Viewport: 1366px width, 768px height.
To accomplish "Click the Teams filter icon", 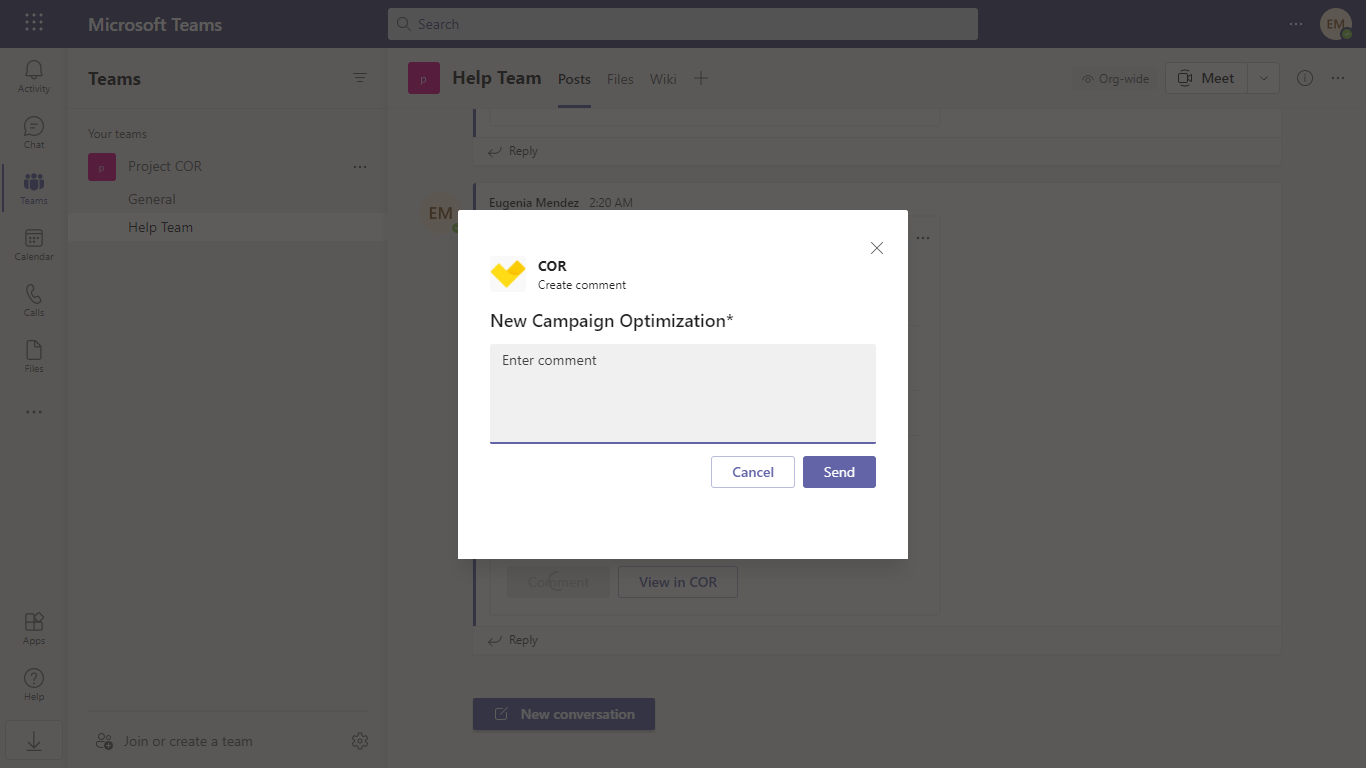I will click(360, 78).
